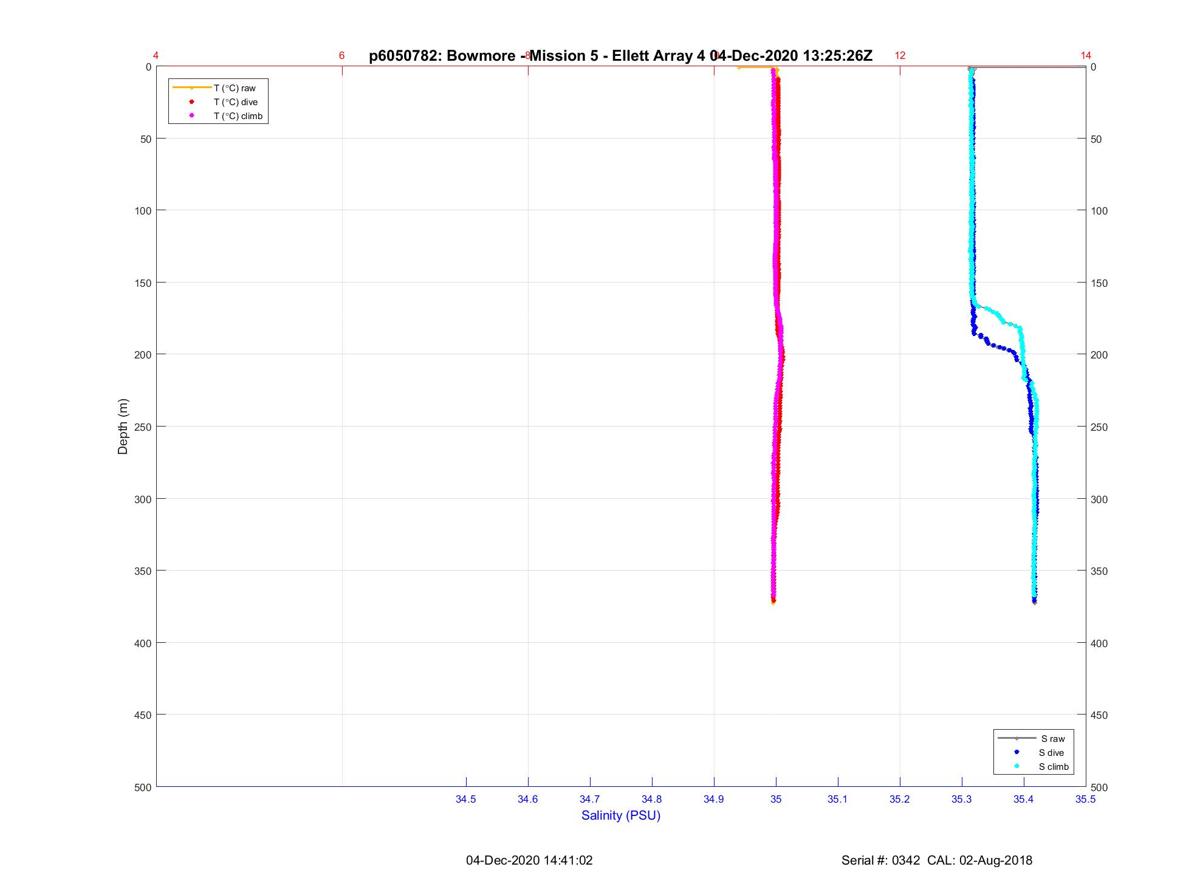Click the red 14 temperature tick label
This screenshot has height=885, width=1200.
(1086, 56)
